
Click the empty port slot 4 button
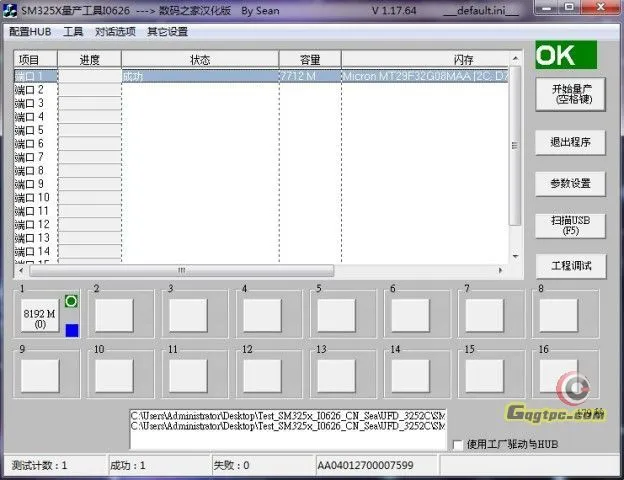(x=262, y=315)
